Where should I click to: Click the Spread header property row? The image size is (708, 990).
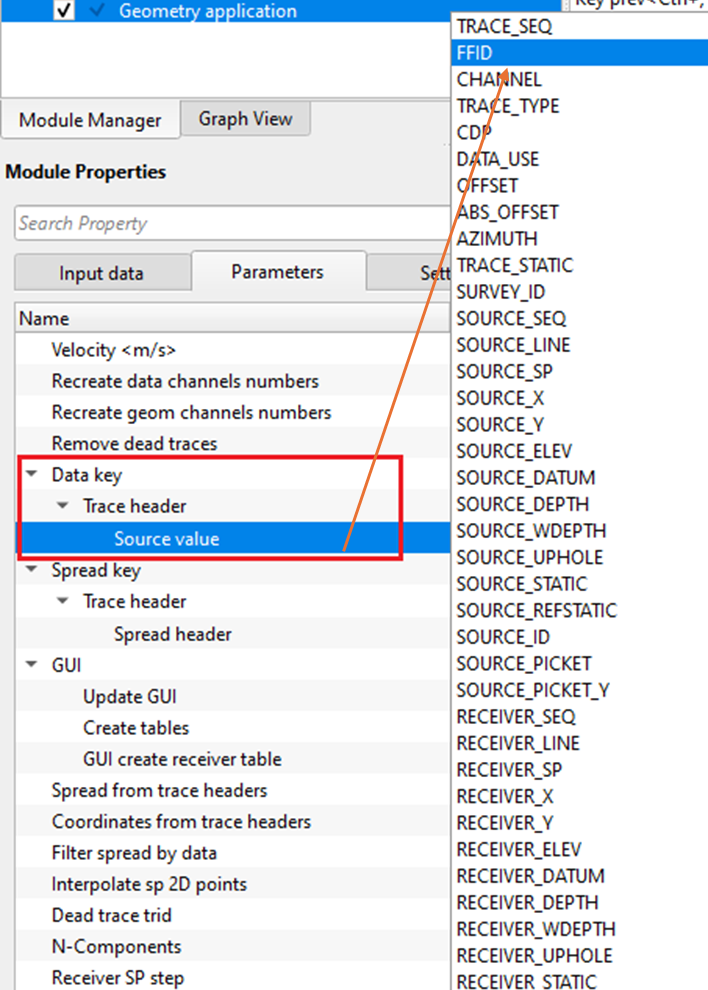coord(172,634)
